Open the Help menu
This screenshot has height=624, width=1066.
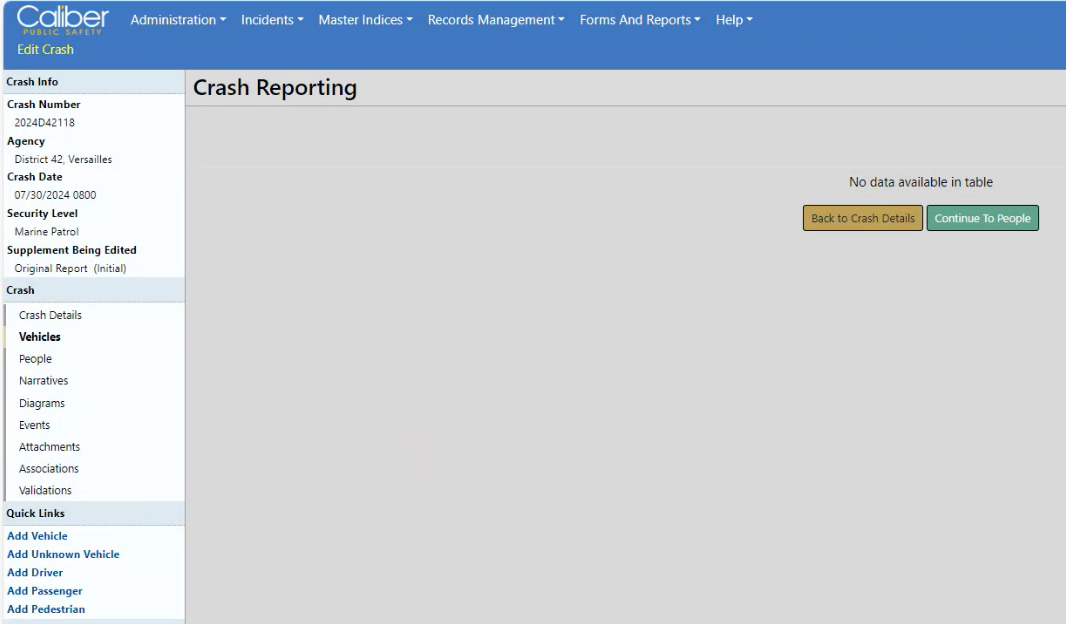734,20
